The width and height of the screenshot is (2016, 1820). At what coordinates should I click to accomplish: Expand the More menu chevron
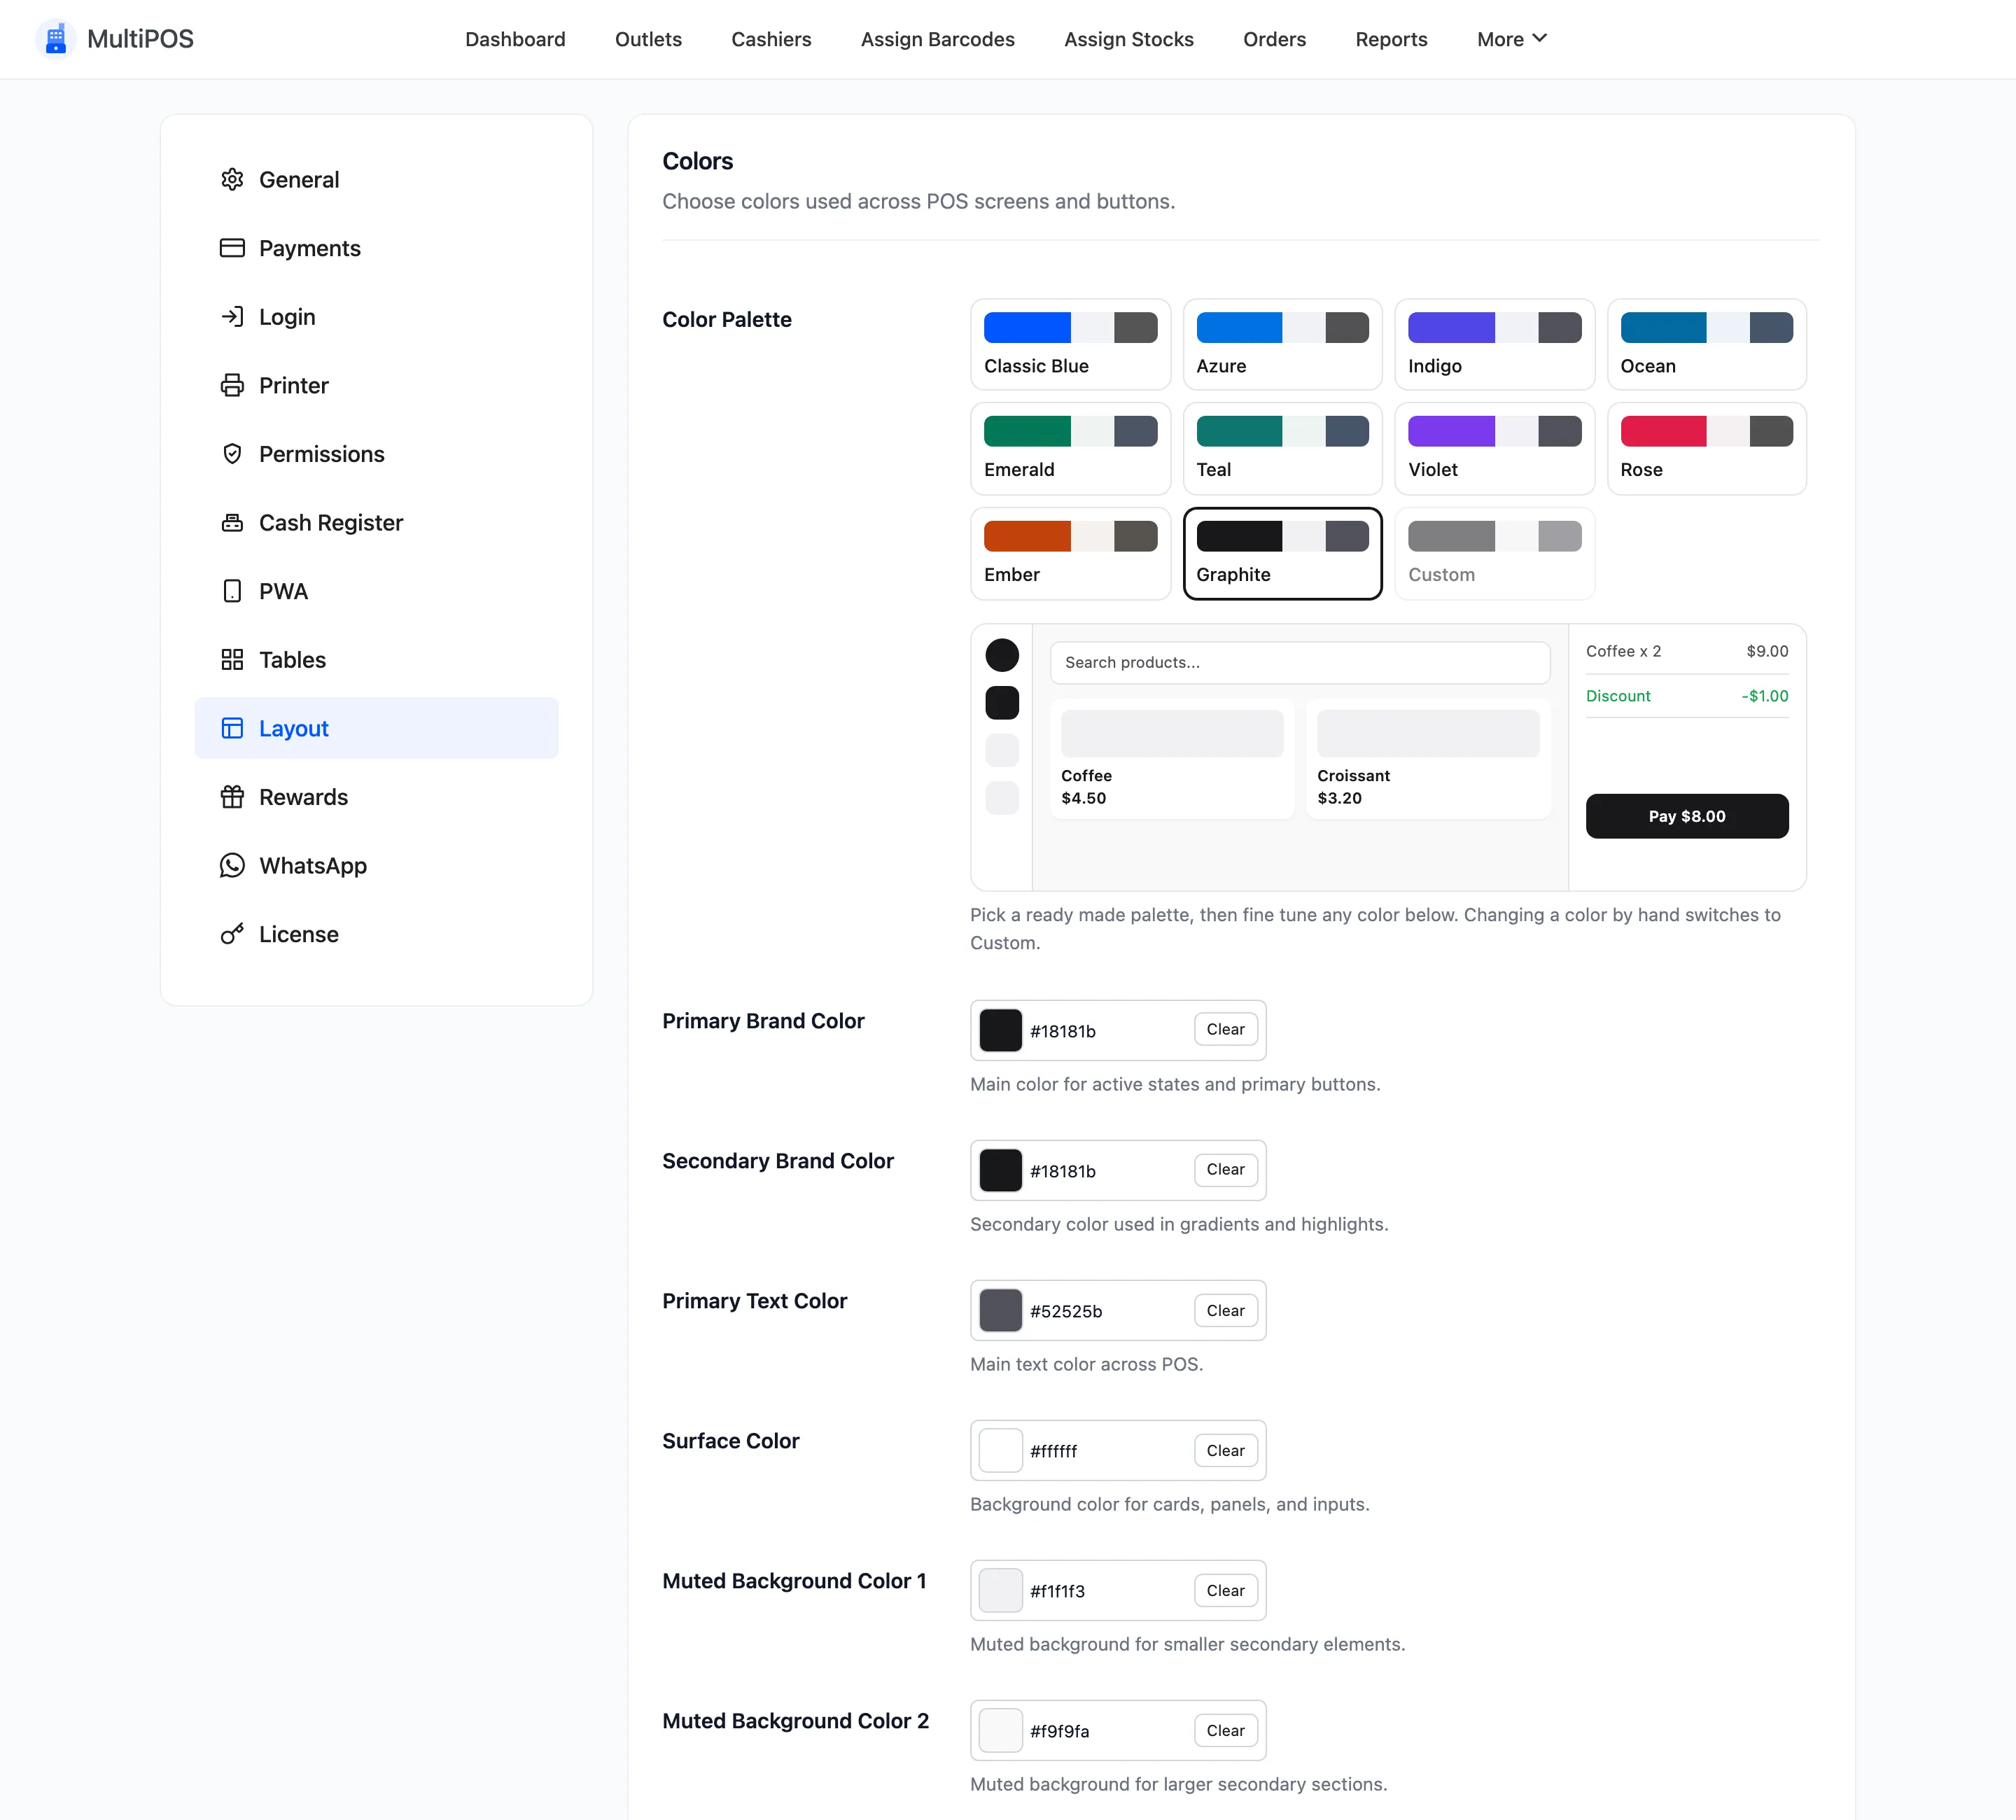pyautogui.click(x=1540, y=38)
